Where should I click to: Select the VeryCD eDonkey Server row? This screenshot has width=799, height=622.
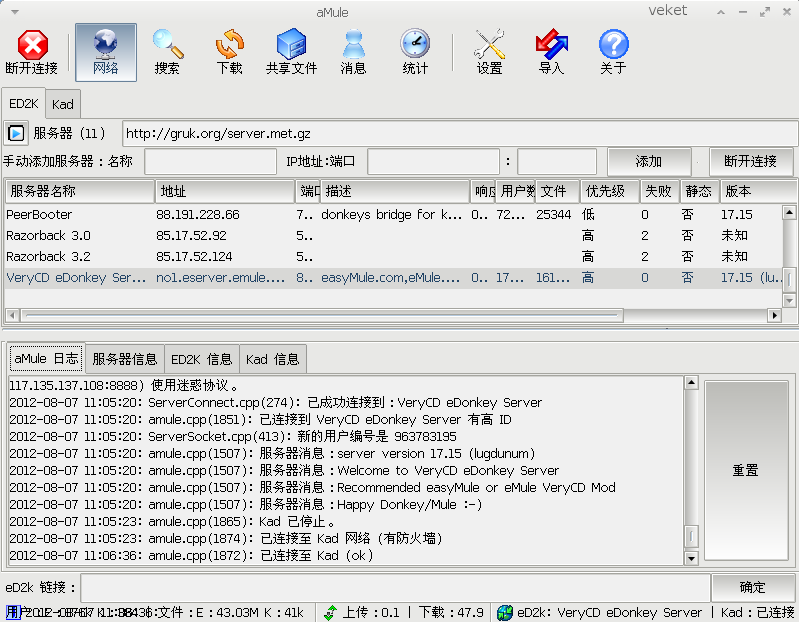pos(393,278)
